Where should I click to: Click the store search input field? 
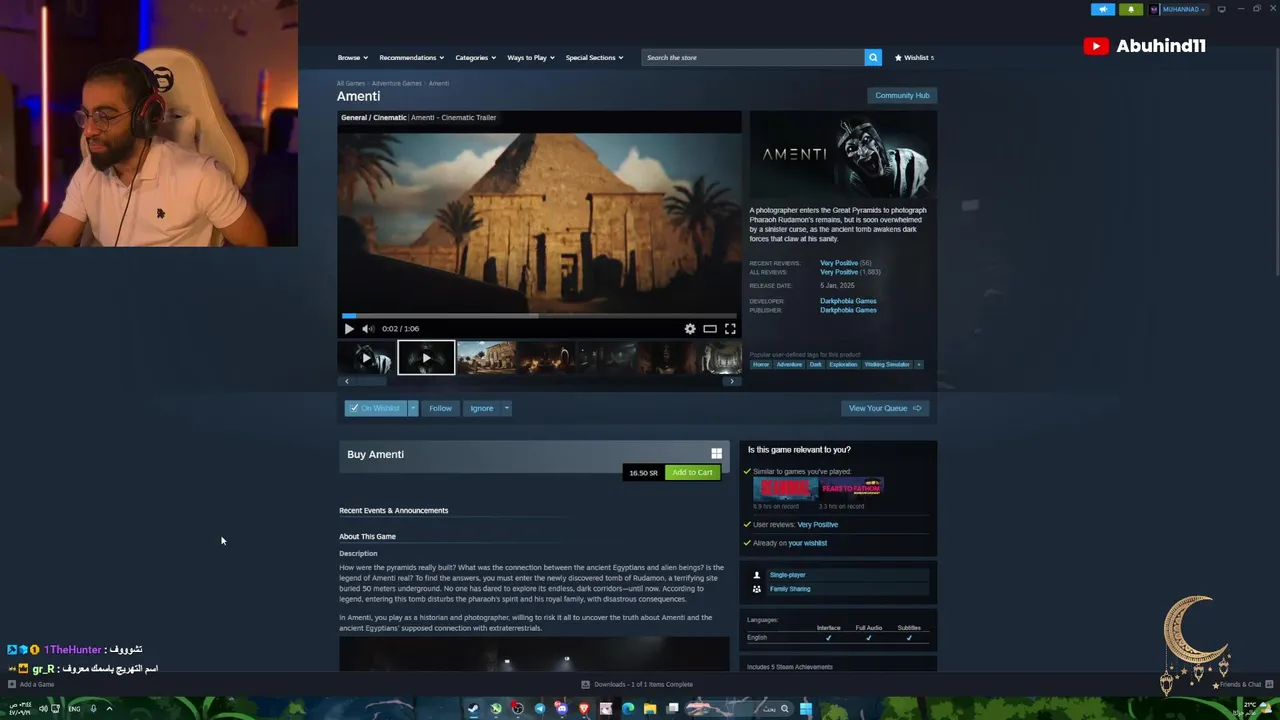[753, 57]
